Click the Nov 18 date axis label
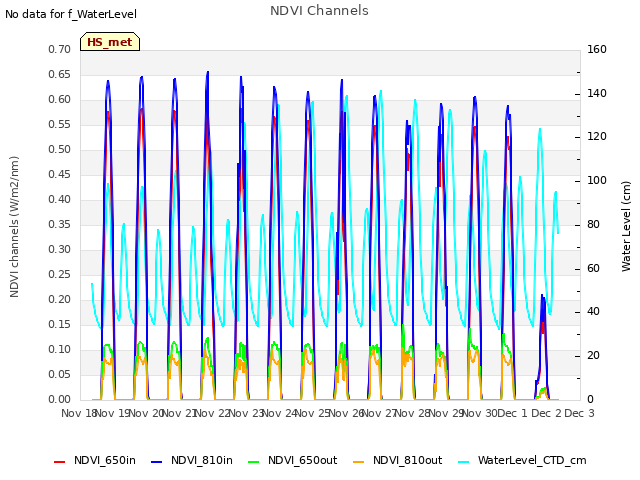Image resolution: width=640 pixels, height=480 pixels. pos(78,413)
